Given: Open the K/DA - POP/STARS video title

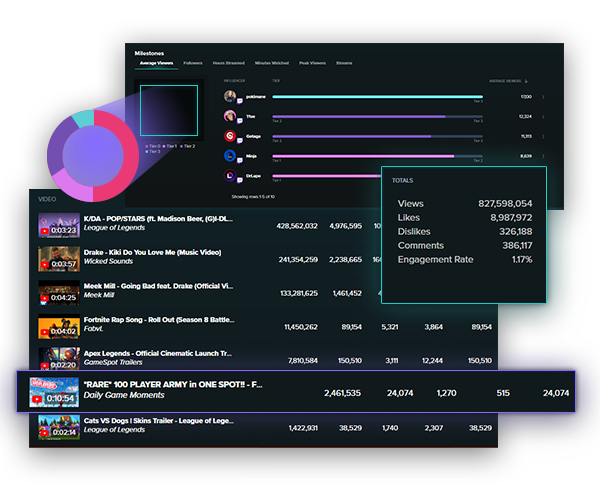Looking at the screenshot, I should [x=158, y=219].
